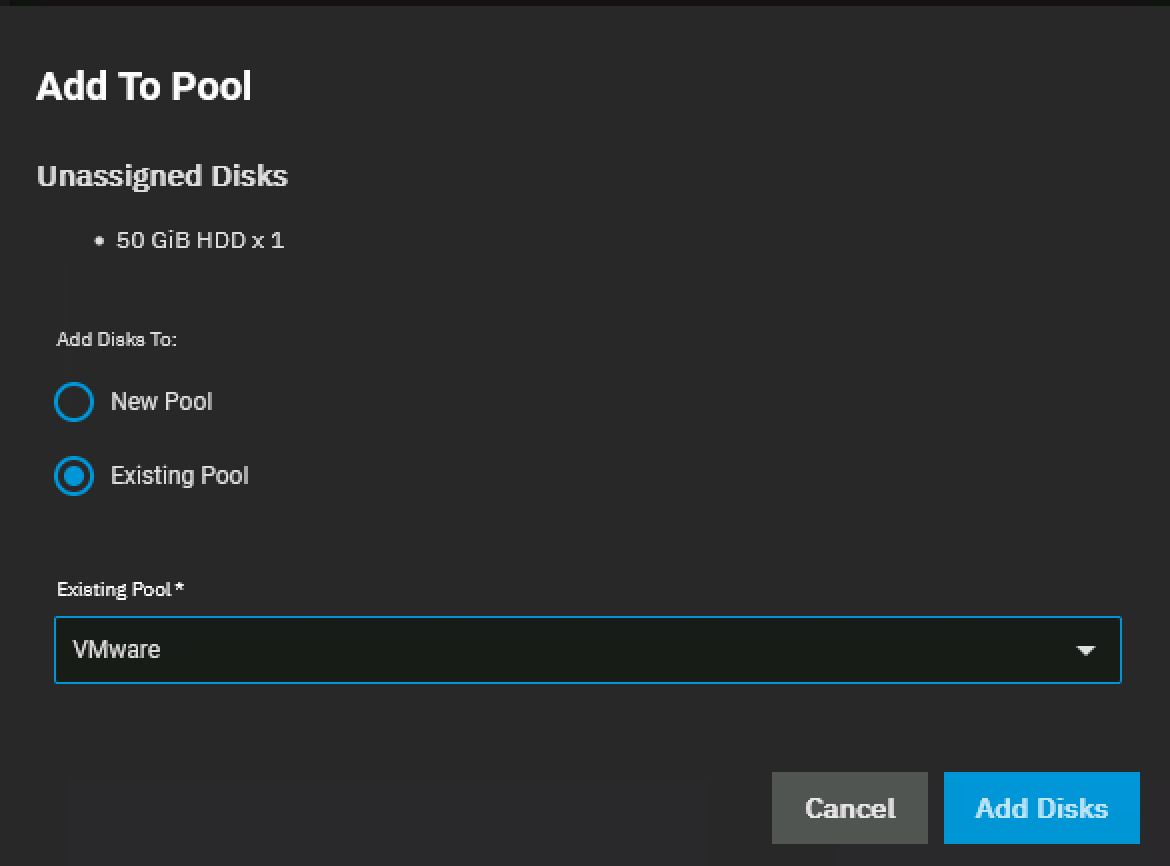Click the '50 GiB HDD x 1' entry

[200, 240]
